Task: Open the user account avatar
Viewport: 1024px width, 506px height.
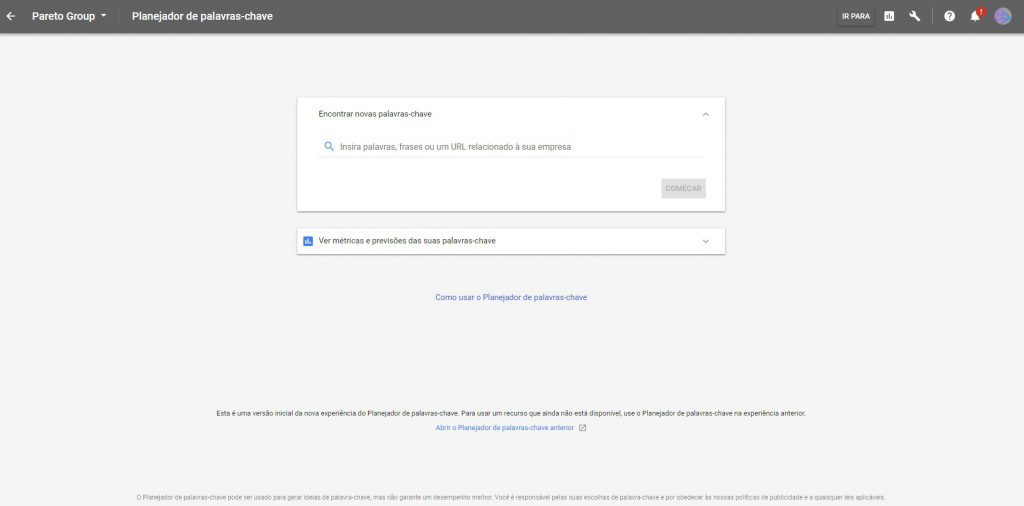Action: point(1002,16)
